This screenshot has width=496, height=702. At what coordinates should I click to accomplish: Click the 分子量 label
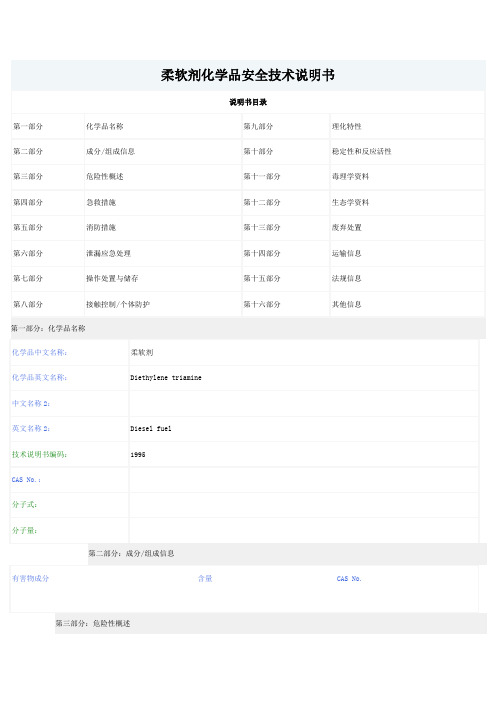24,531
